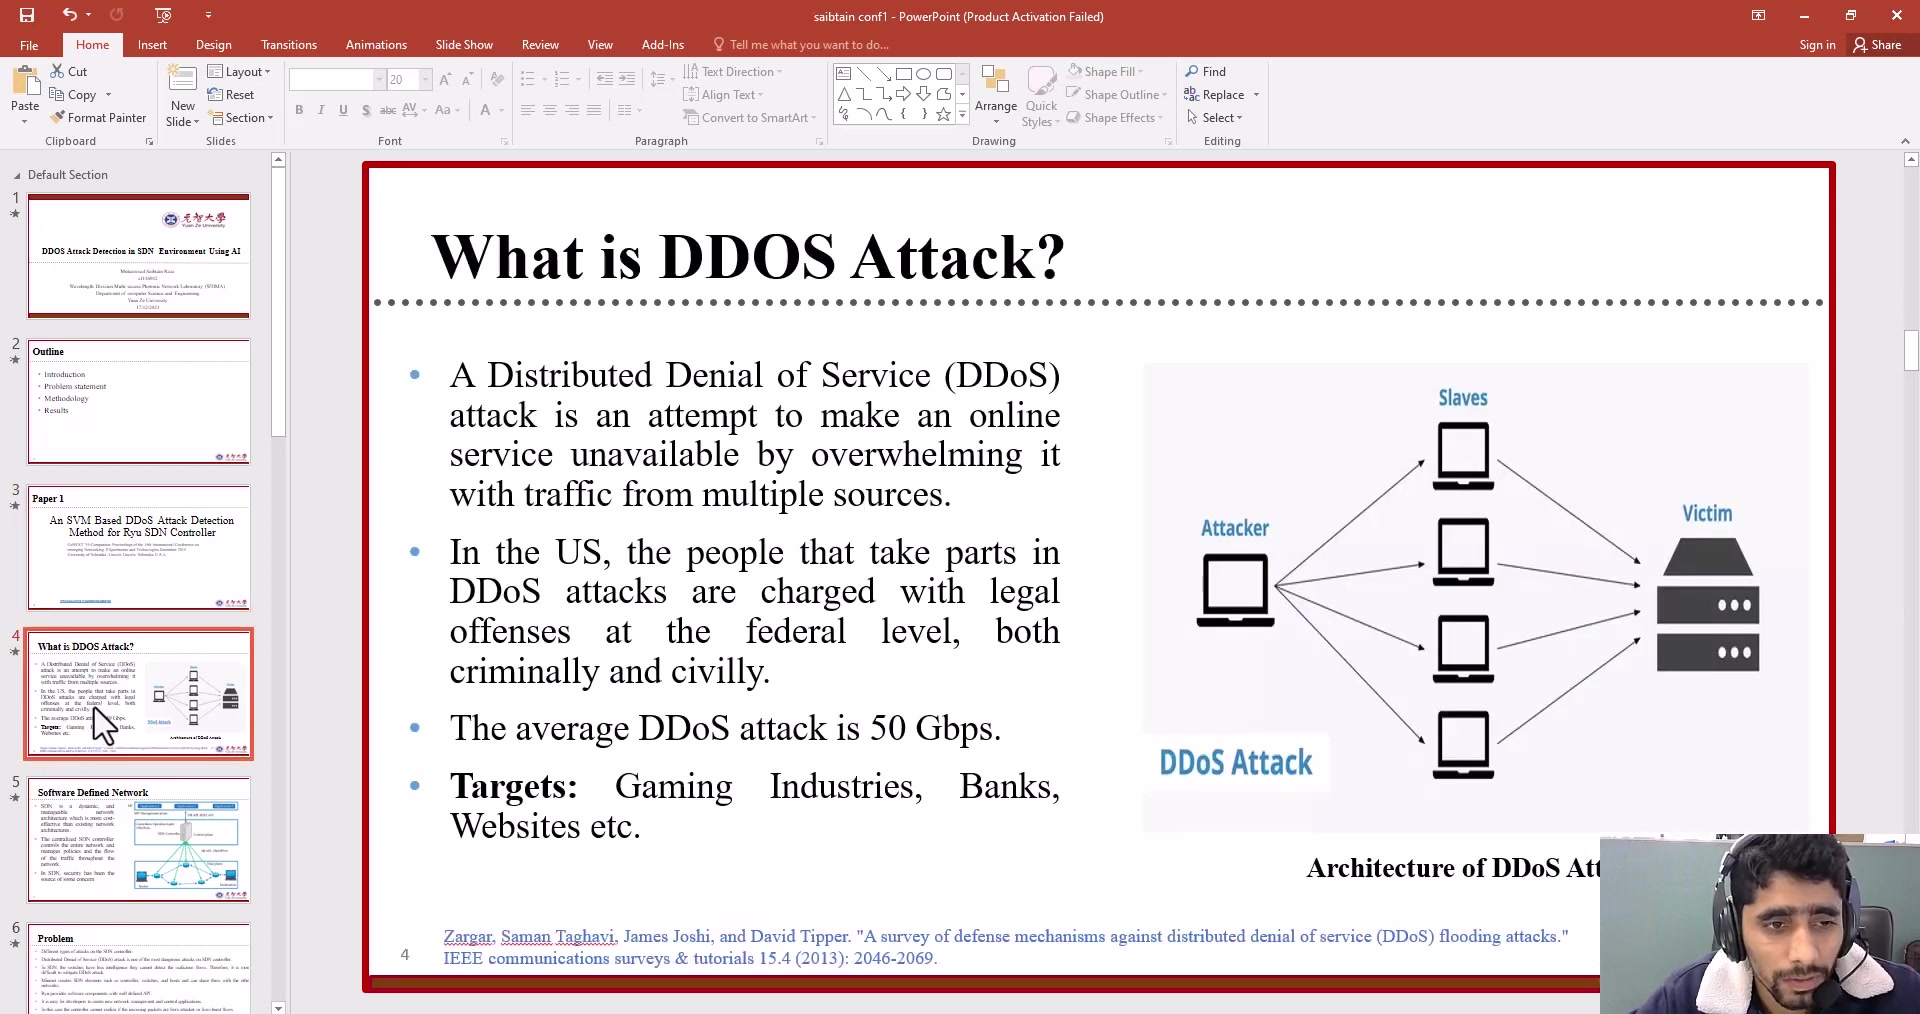
Task: Select slide 5 Software Defined Network thumbnail
Action: coord(139,840)
